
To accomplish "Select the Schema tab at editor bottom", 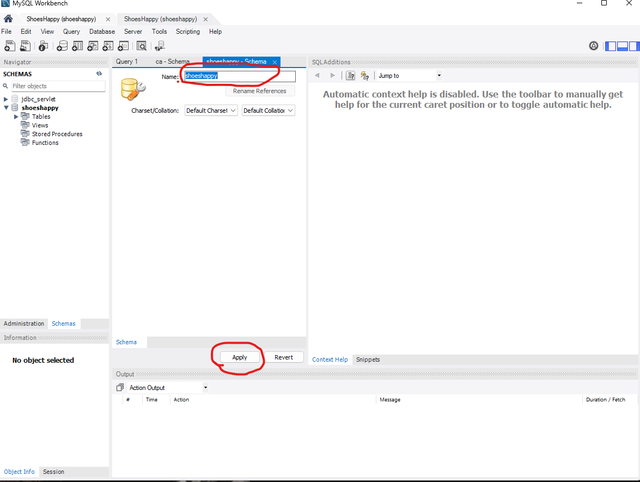I will 126,342.
